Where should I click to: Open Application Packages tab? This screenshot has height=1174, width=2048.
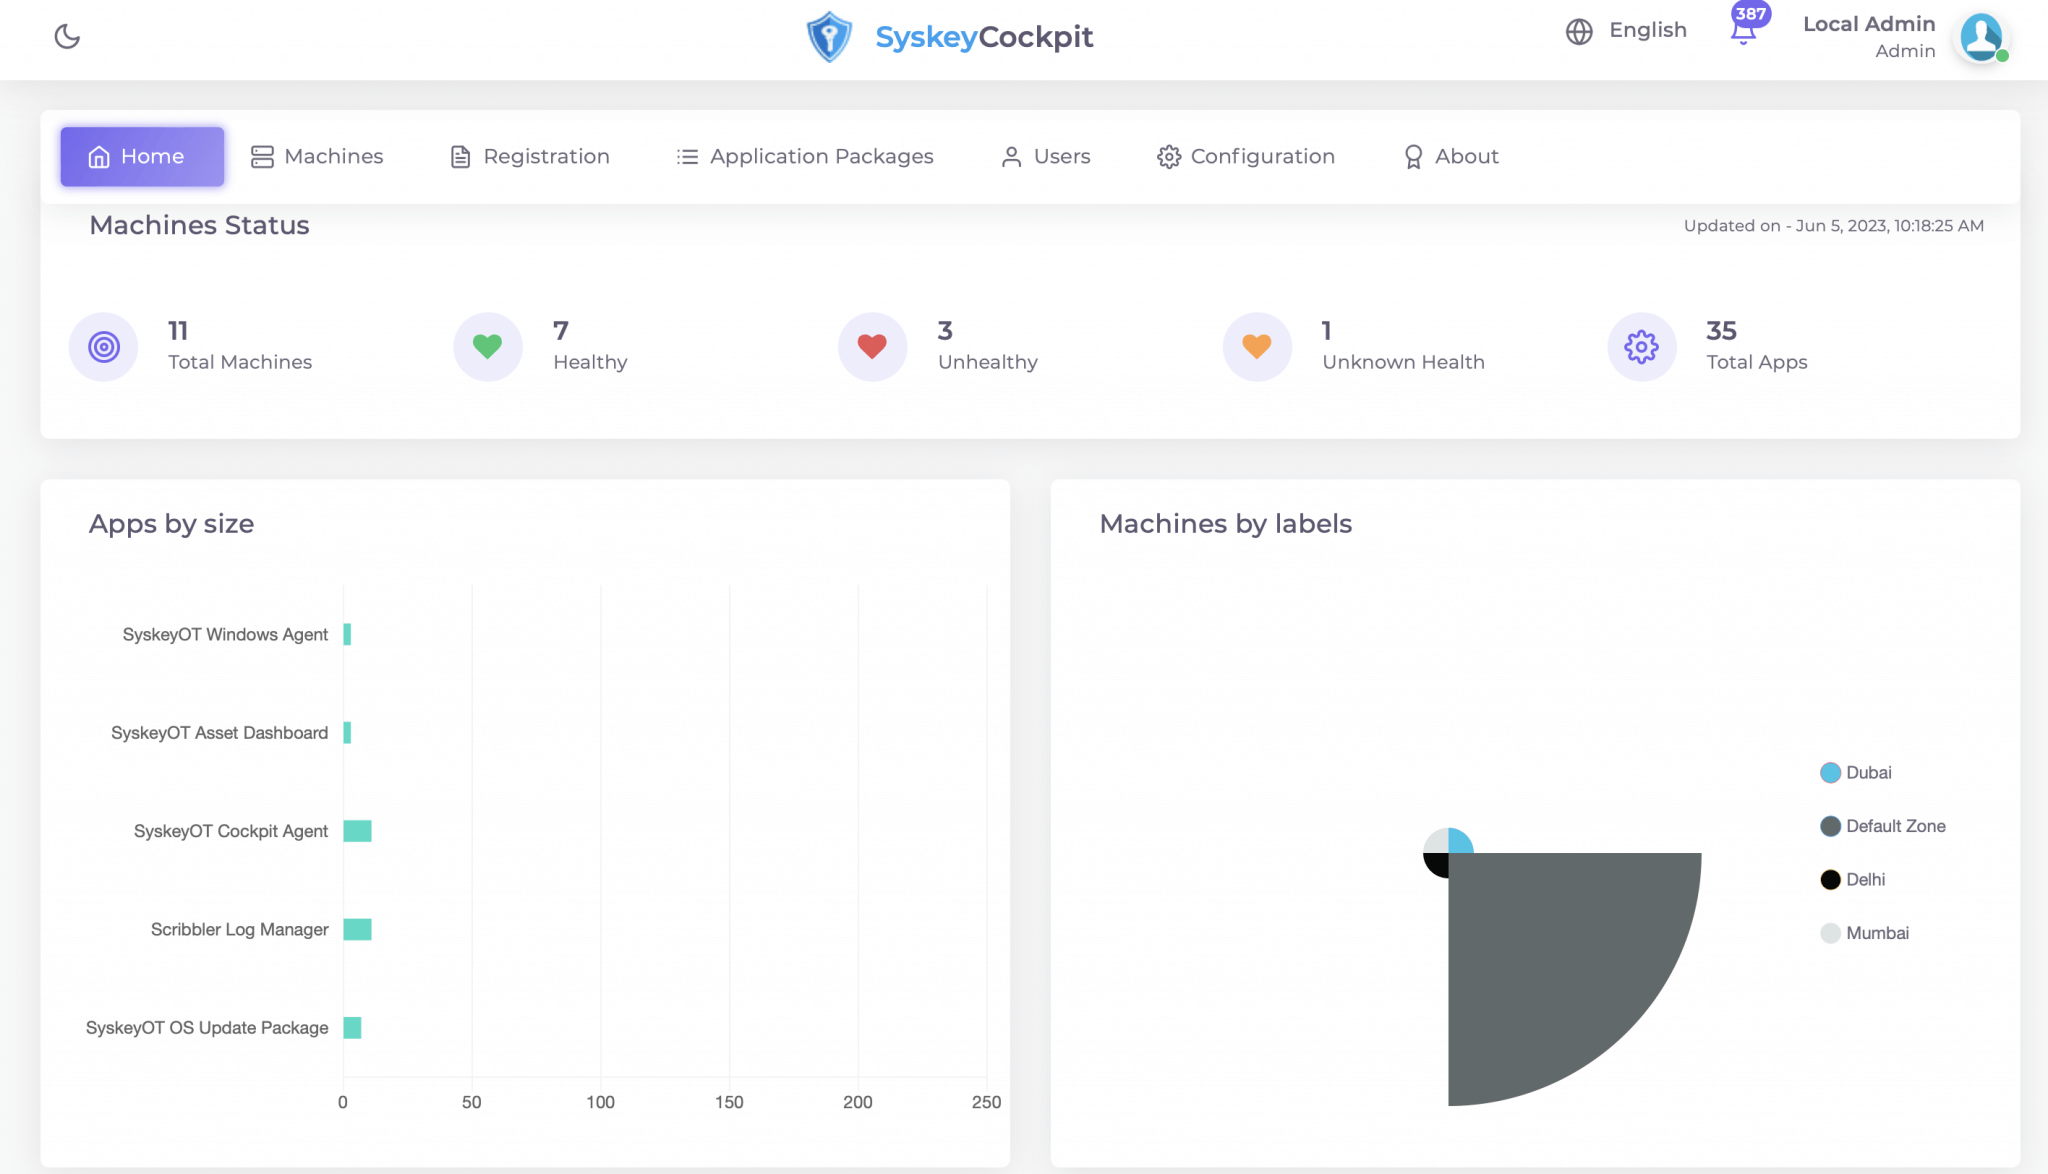[x=805, y=156]
